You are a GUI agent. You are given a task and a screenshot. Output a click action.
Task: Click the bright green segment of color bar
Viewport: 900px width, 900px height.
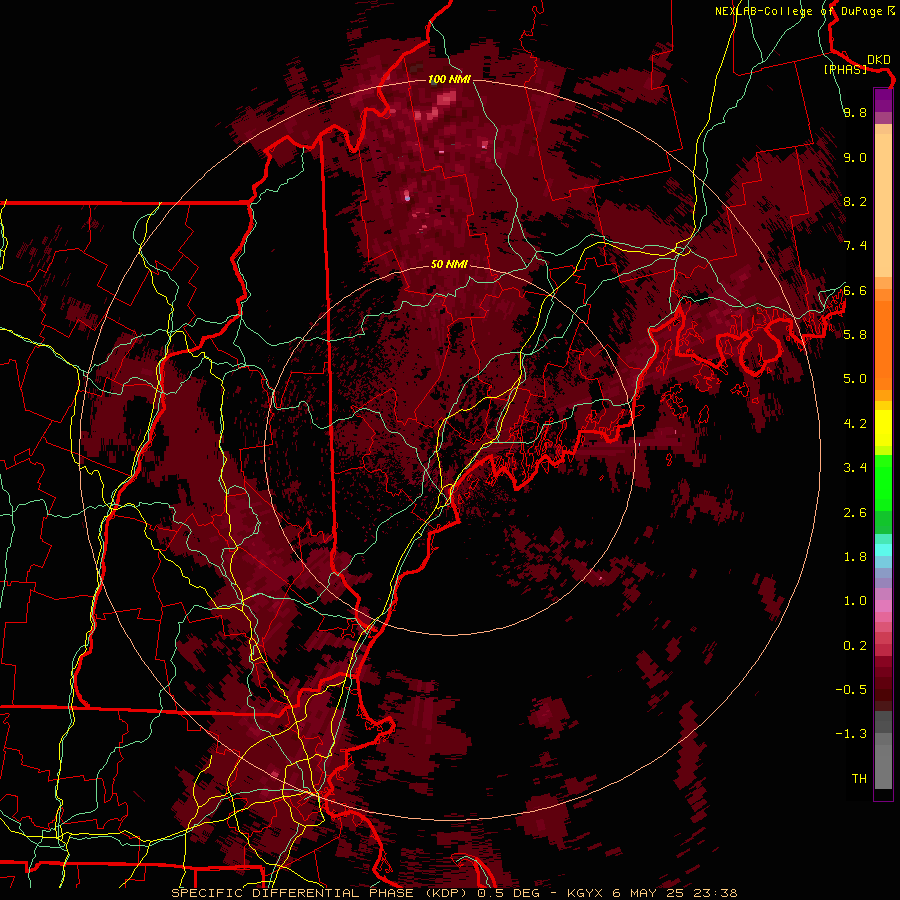883,485
